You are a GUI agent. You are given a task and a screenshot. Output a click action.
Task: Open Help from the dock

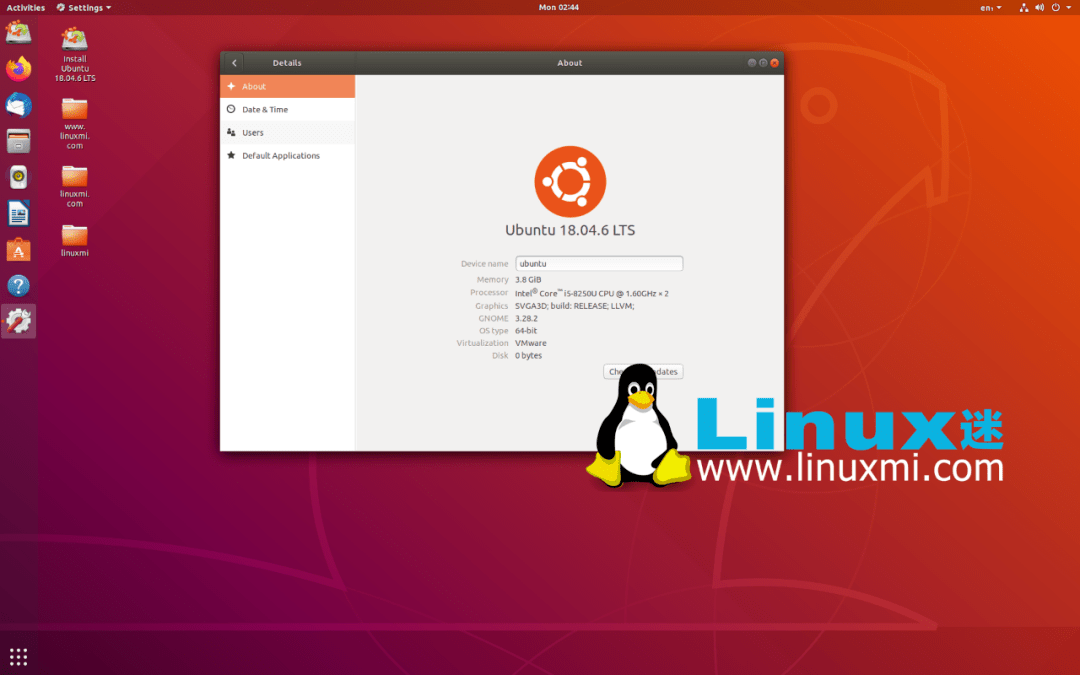19,285
